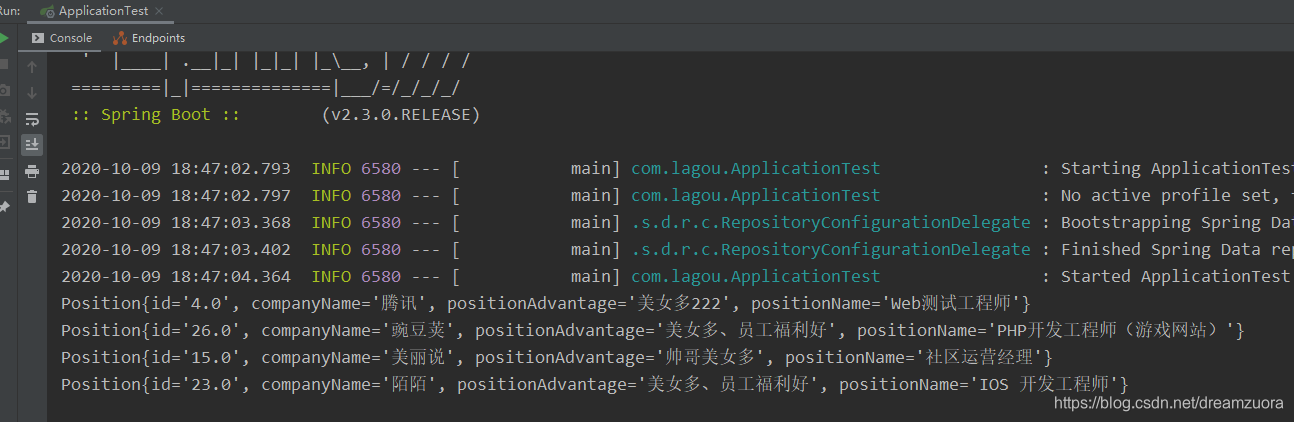
Task: Click com.lagou.ApplicationTest on the 'Starting' line
Action: point(756,169)
